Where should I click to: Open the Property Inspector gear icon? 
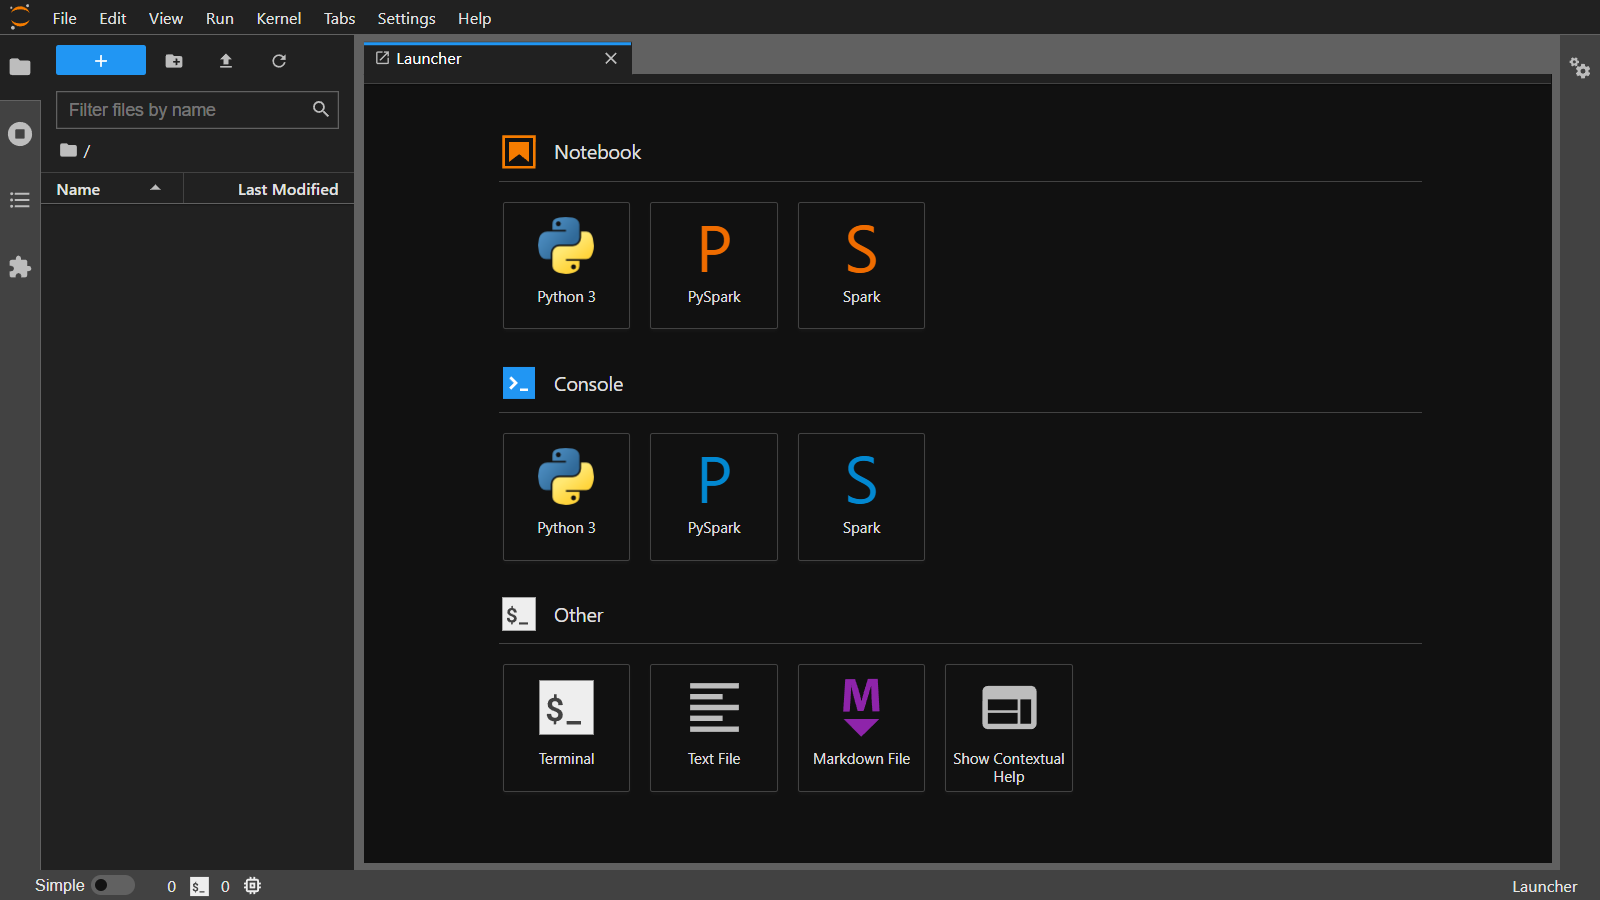(x=1580, y=68)
